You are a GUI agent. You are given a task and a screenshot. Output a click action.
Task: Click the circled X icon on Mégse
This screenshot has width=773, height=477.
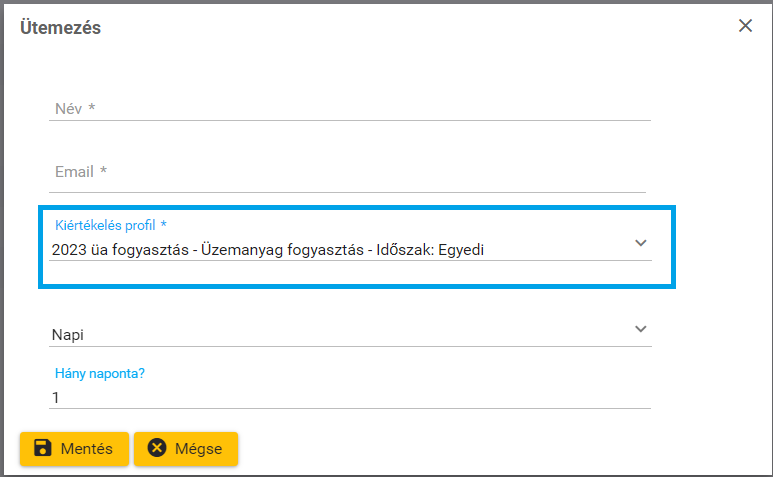pos(157,448)
